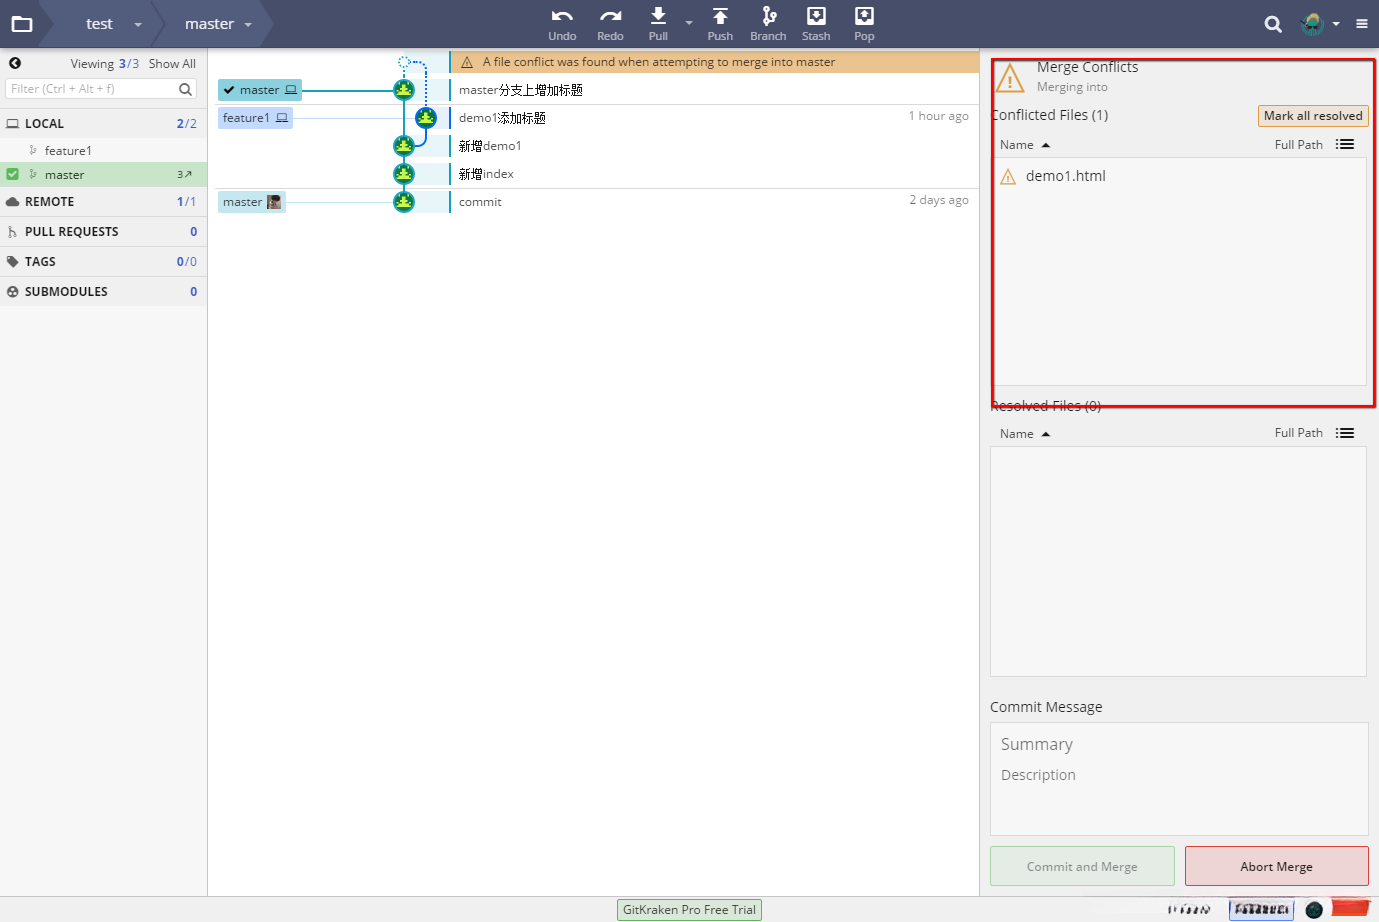Select commit message 'master分支上增加标题'
1379x922 pixels.
click(x=521, y=90)
